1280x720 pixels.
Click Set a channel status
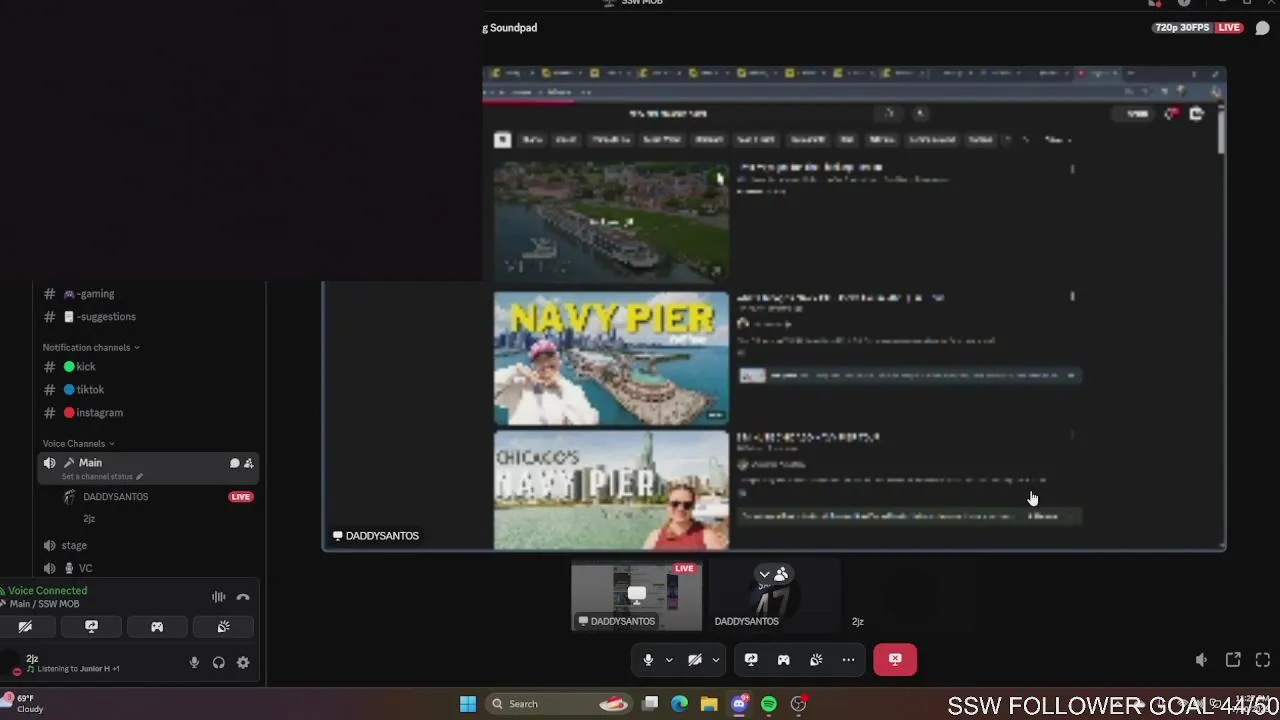(x=102, y=477)
